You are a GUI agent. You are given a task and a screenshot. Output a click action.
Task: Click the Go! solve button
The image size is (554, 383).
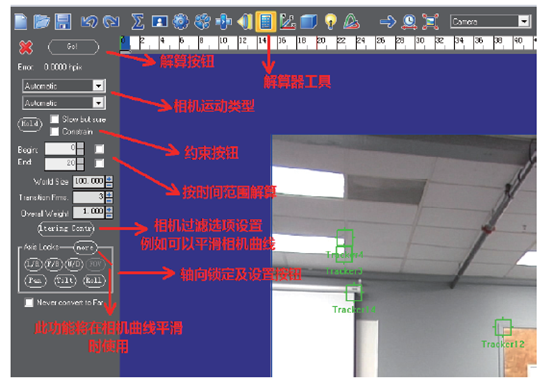[x=73, y=47]
